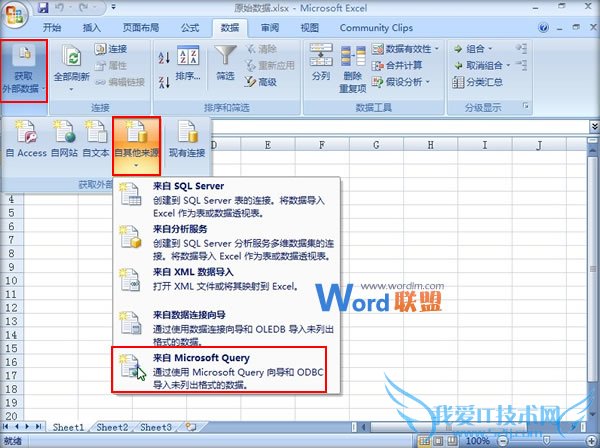The width and height of the screenshot is (600, 448).
Task: Click Subtotal (分类汇总) button
Action: point(477,81)
